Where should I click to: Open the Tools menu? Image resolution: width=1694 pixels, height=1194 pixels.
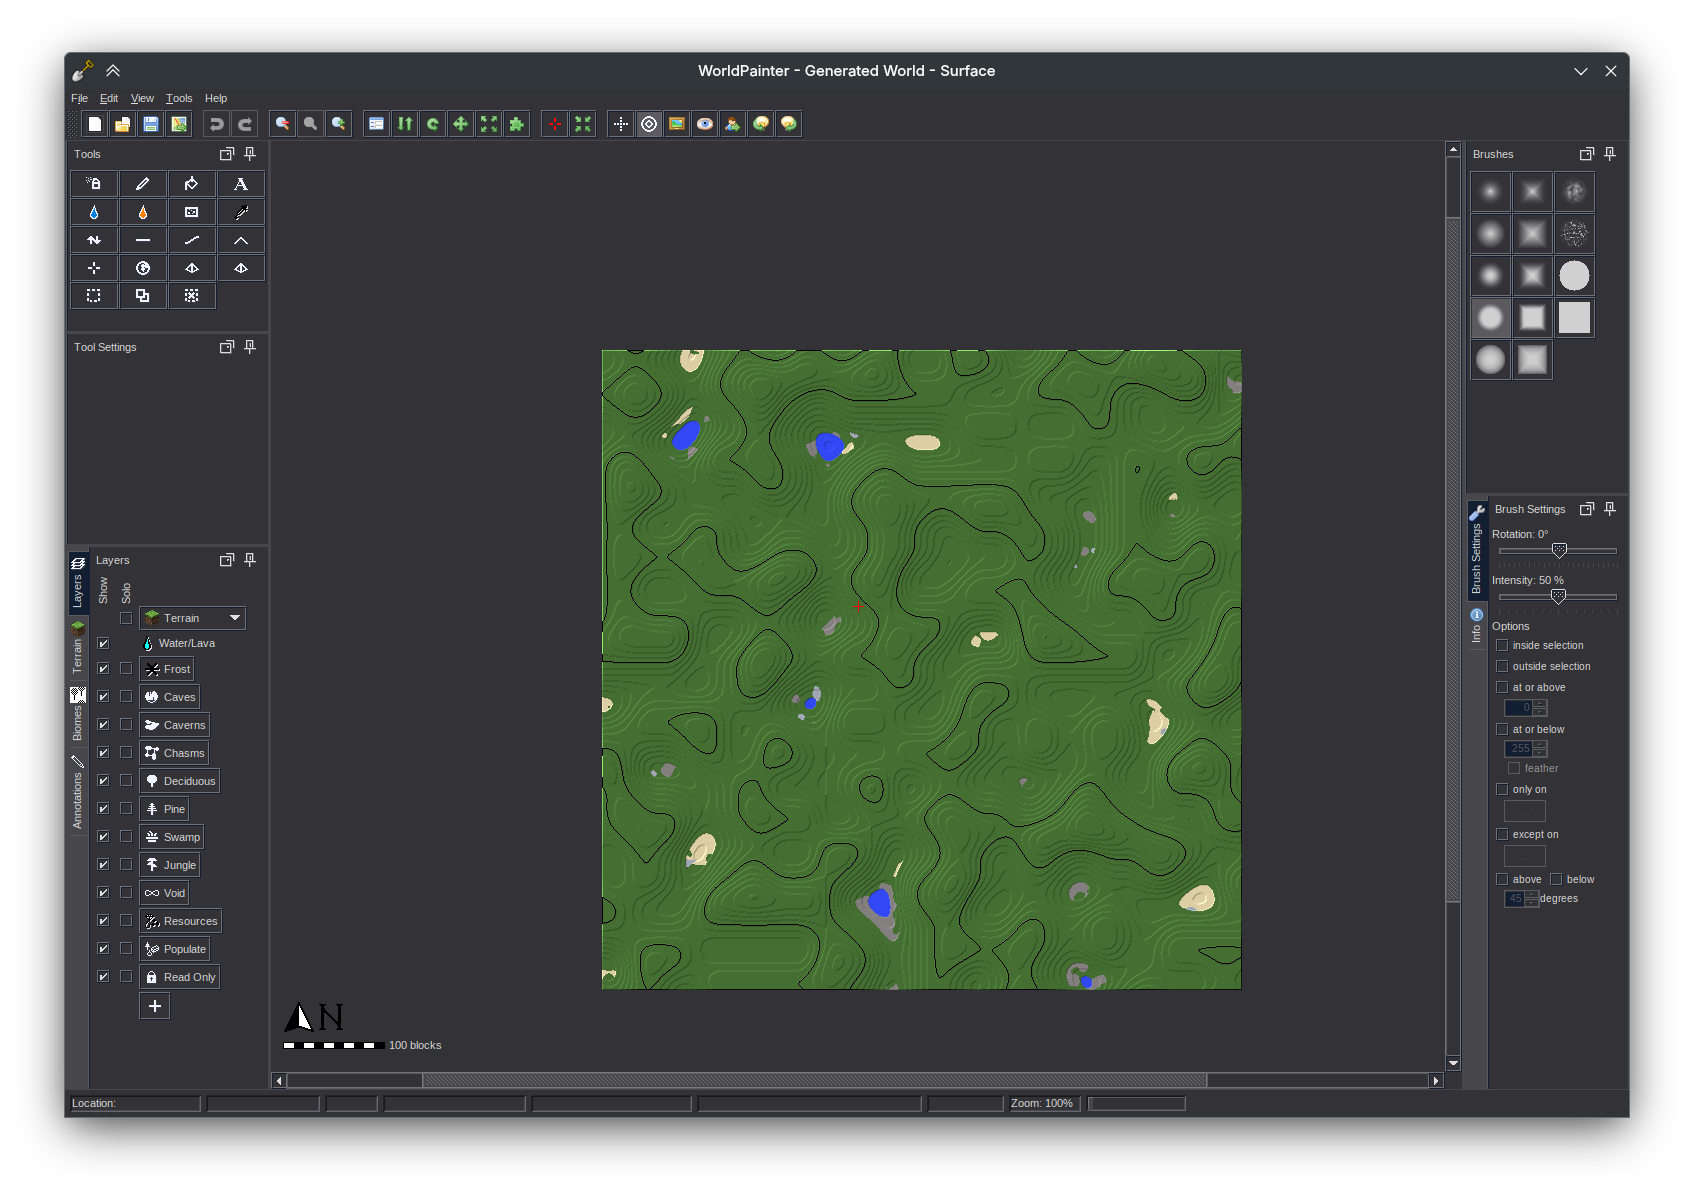(x=179, y=98)
